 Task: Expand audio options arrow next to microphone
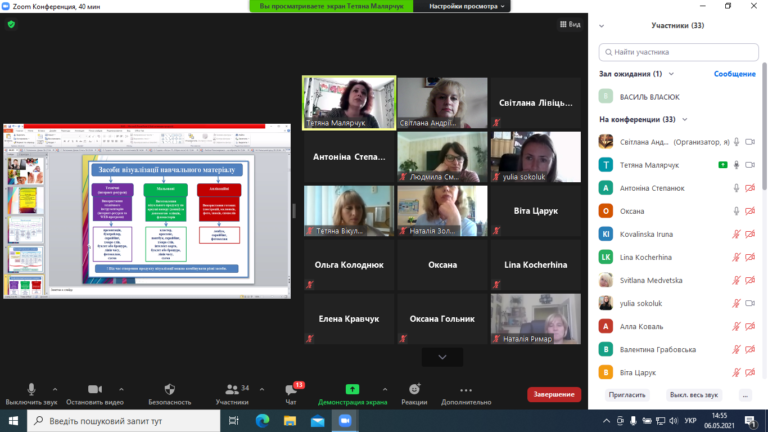pos(55,389)
